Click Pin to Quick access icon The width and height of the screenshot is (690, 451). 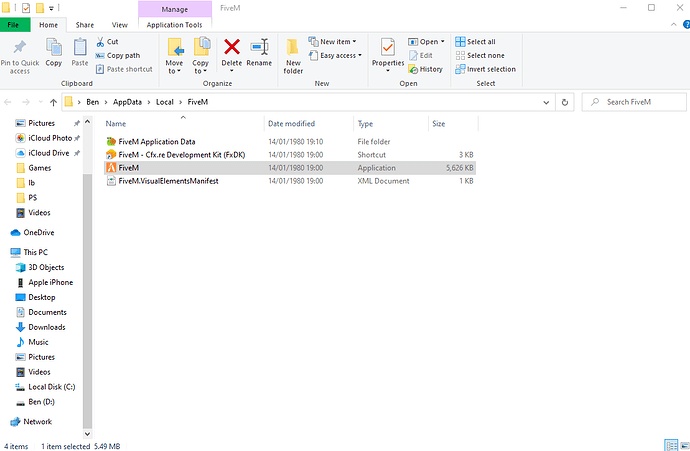(20, 47)
